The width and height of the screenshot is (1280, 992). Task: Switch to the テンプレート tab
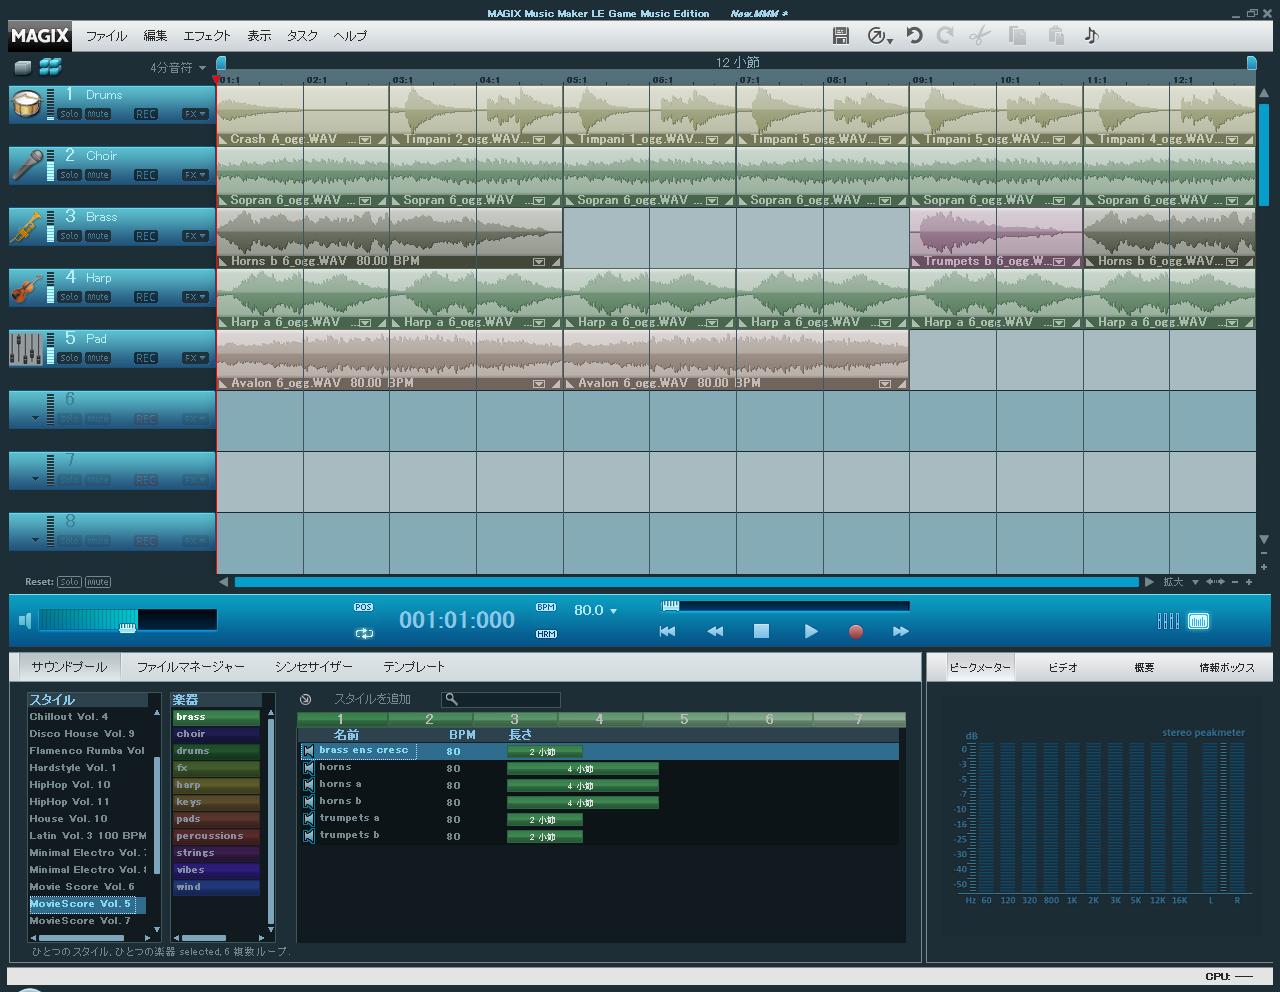coord(414,666)
